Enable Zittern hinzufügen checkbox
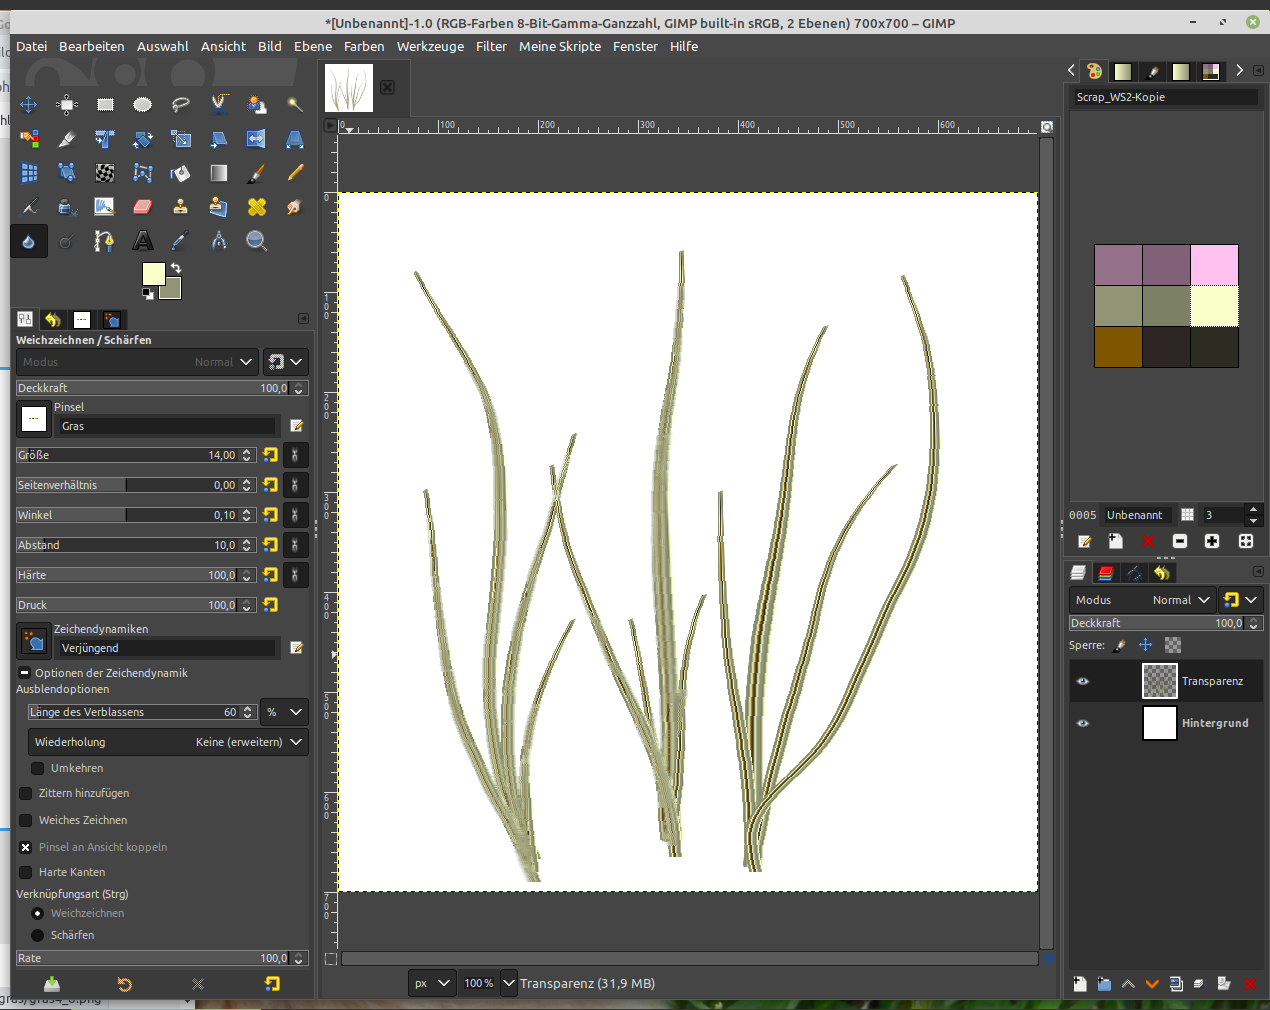This screenshot has height=1010, width=1270. (26, 793)
